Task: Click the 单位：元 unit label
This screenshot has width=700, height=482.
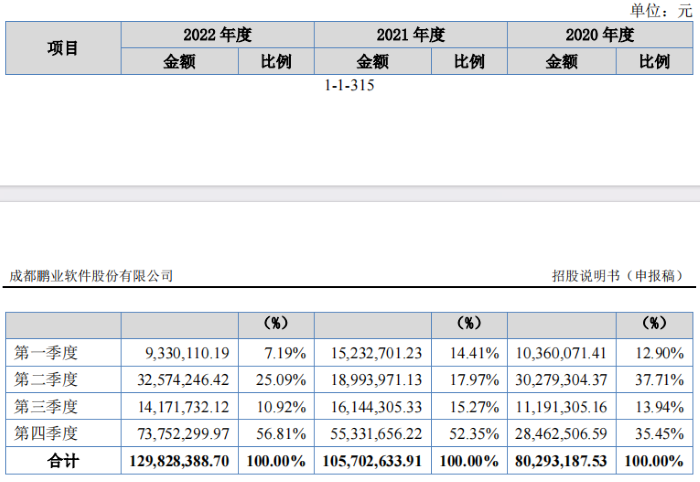Action: click(661, 11)
